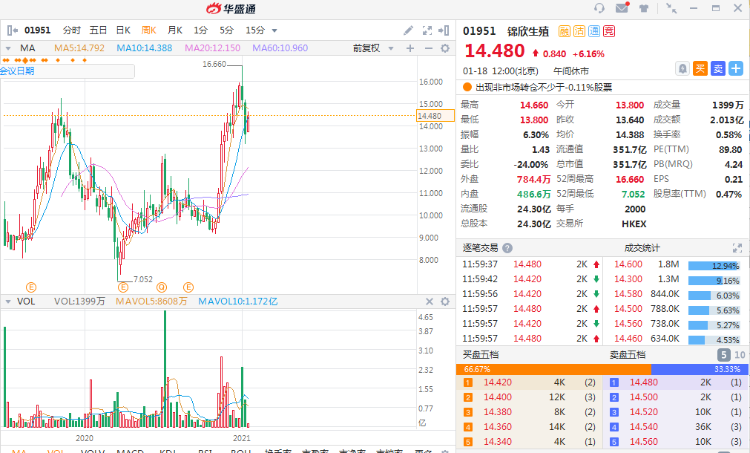The height and width of the screenshot is (453, 750).
Task: Switch to compact window mode icon
Action: coord(671,8)
